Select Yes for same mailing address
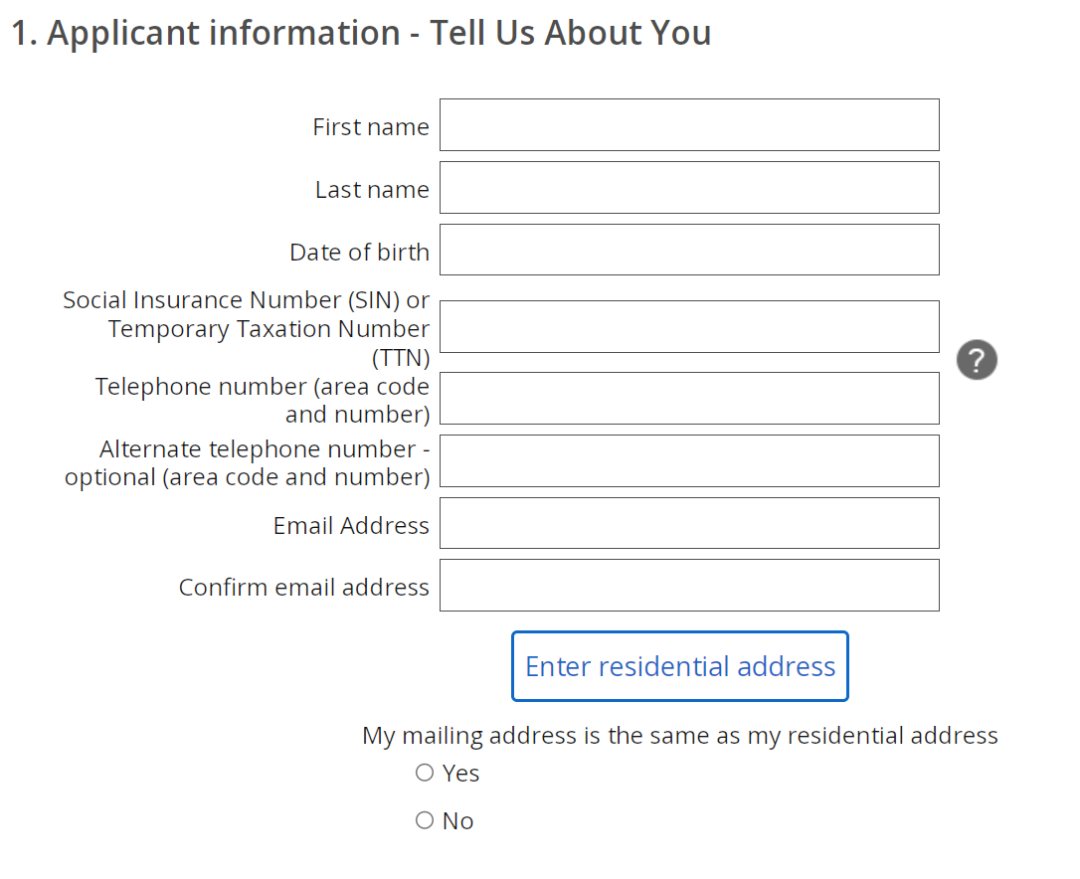The width and height of the screenshot is (1080, 879). (x=424, y=772)
